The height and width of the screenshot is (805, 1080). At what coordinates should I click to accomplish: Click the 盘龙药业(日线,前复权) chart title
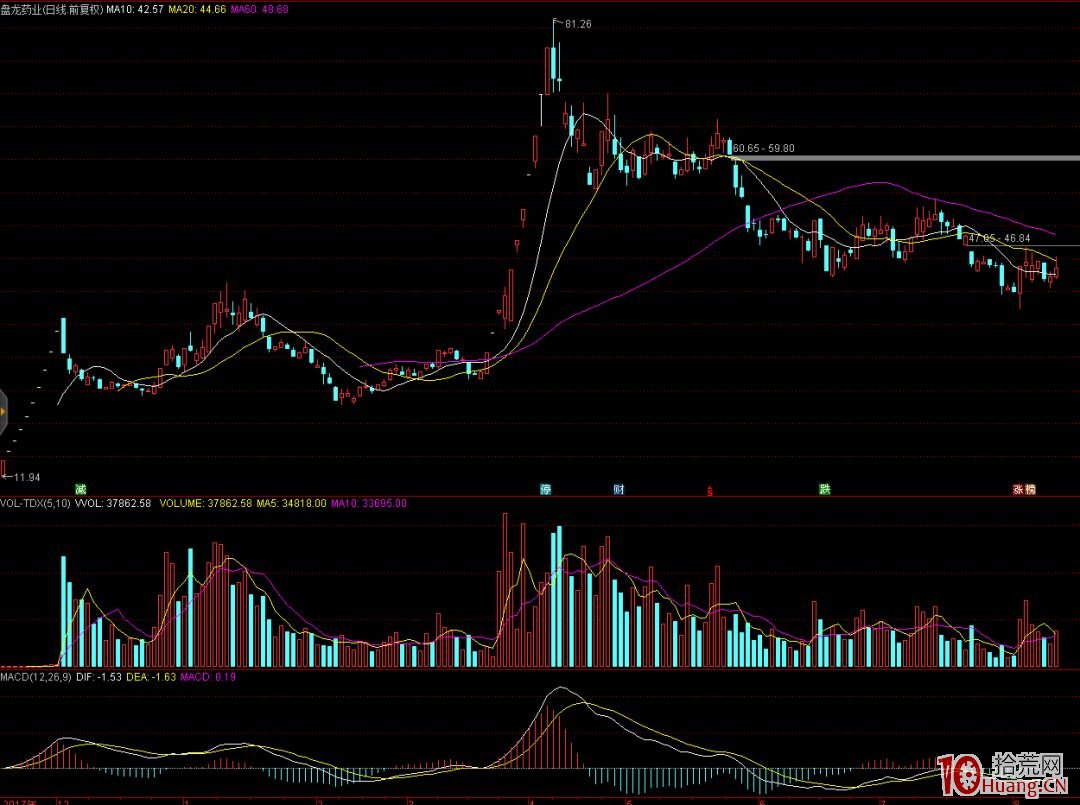click(52, 10)
